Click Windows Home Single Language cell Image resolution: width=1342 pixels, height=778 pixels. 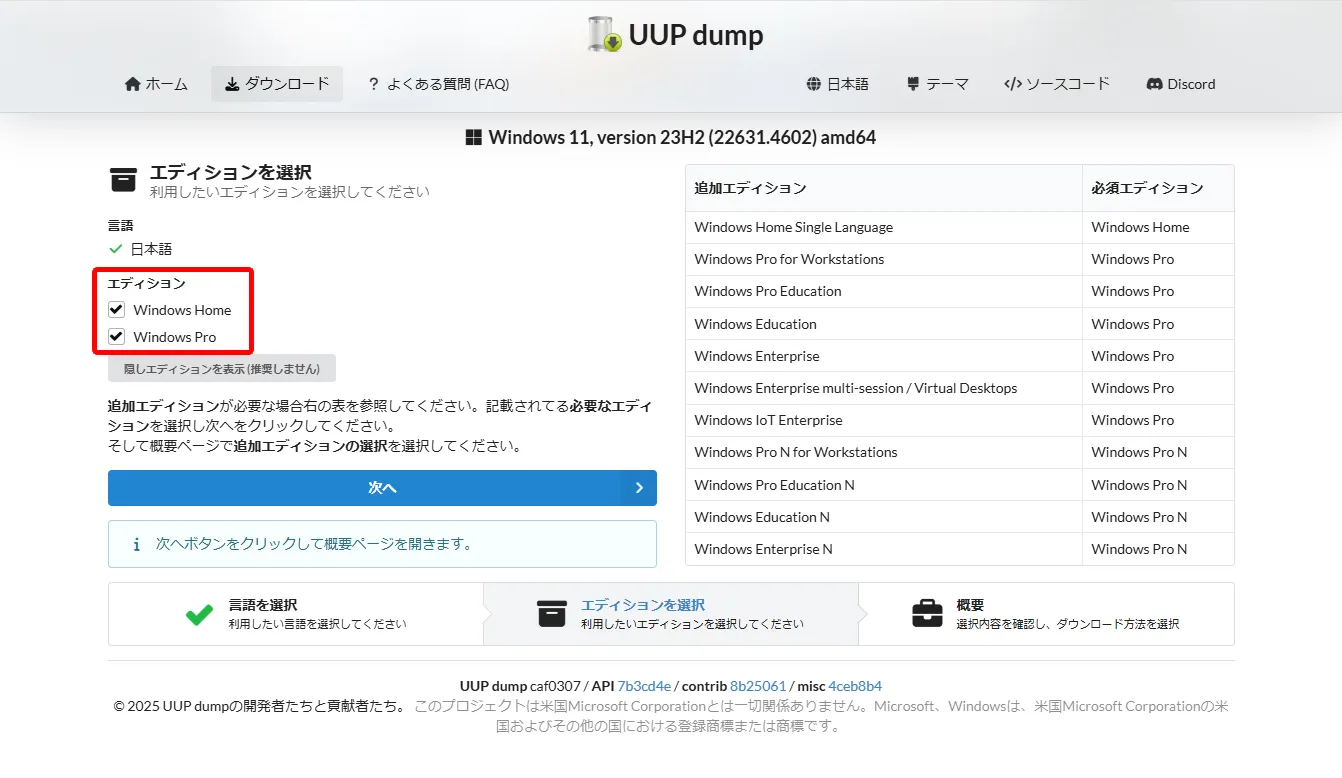point(884,227)
